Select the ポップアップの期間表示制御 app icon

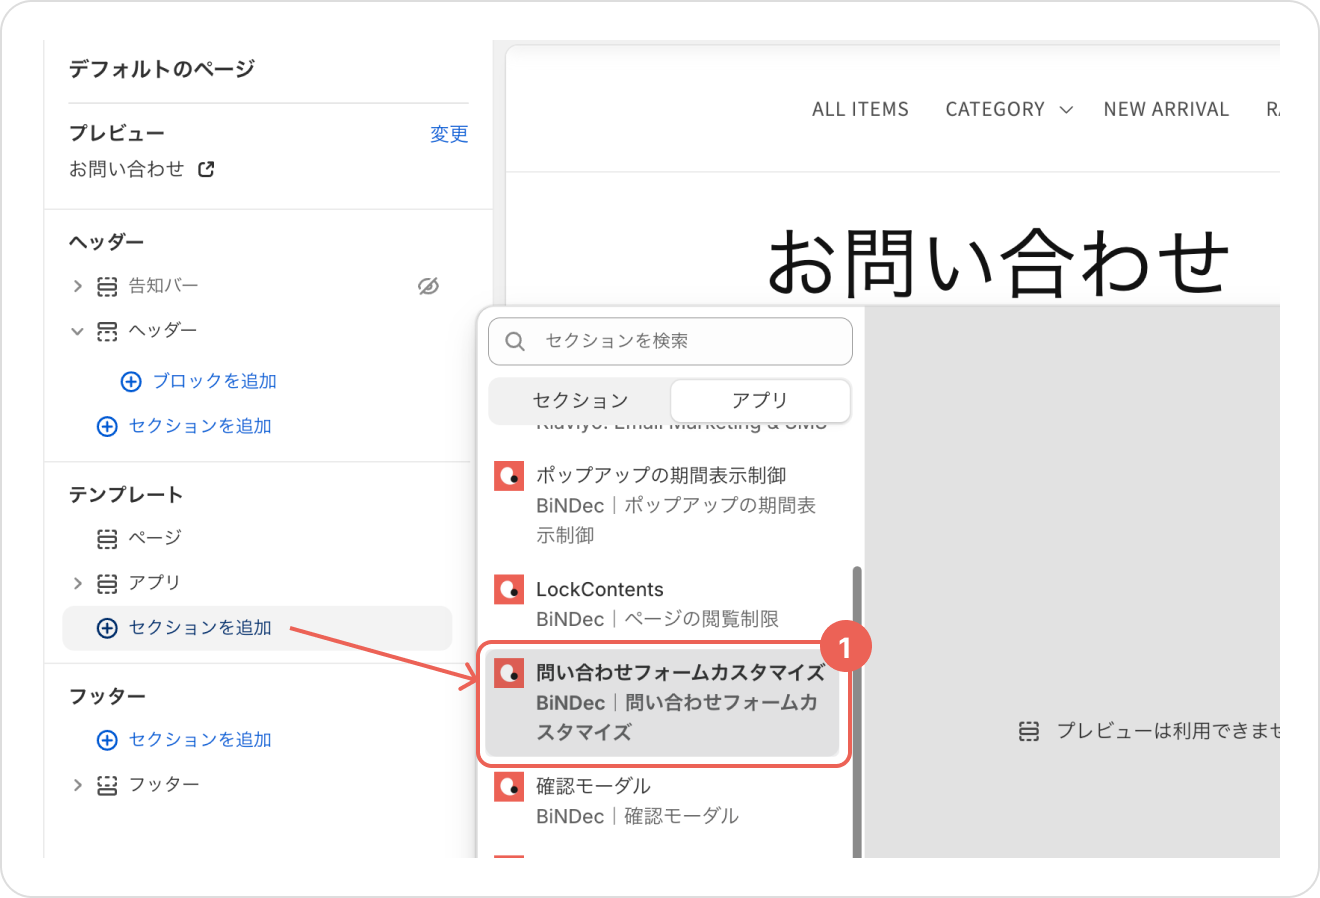[509, 476]
